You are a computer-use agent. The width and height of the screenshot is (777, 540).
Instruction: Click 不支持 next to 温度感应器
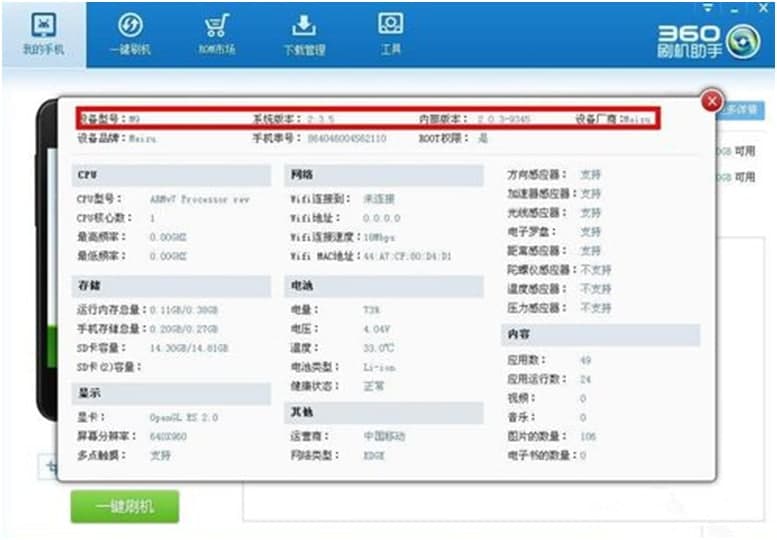coord(596,289)
